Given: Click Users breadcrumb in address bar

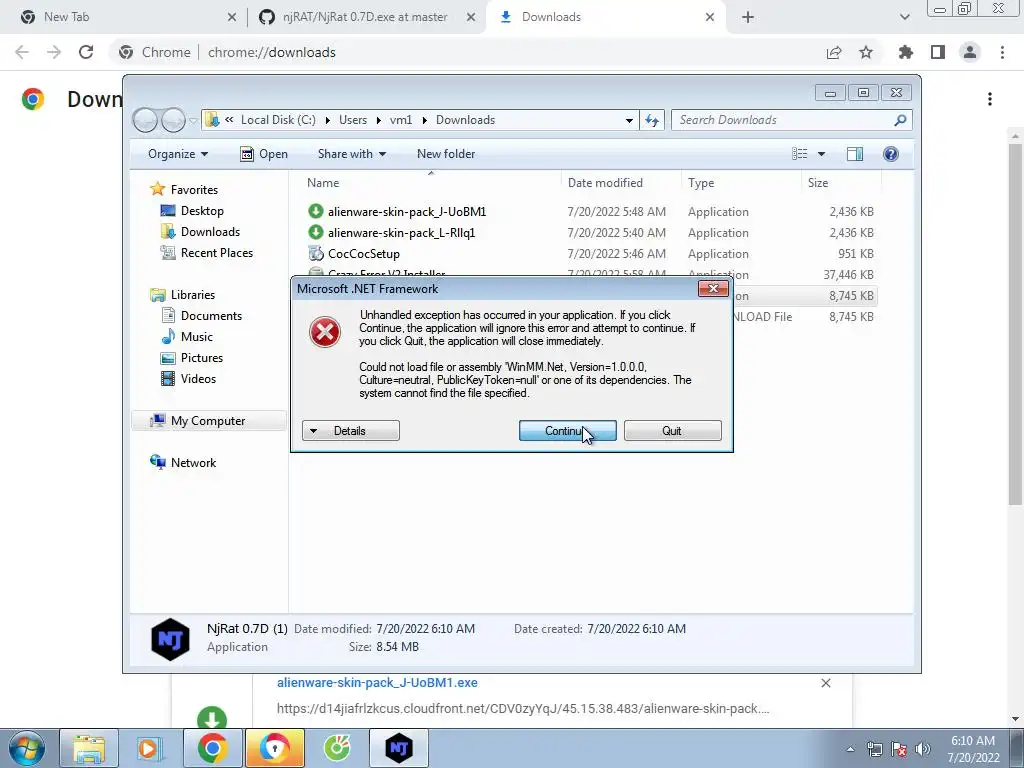Looking at the screenshot, I should point(353,120).
